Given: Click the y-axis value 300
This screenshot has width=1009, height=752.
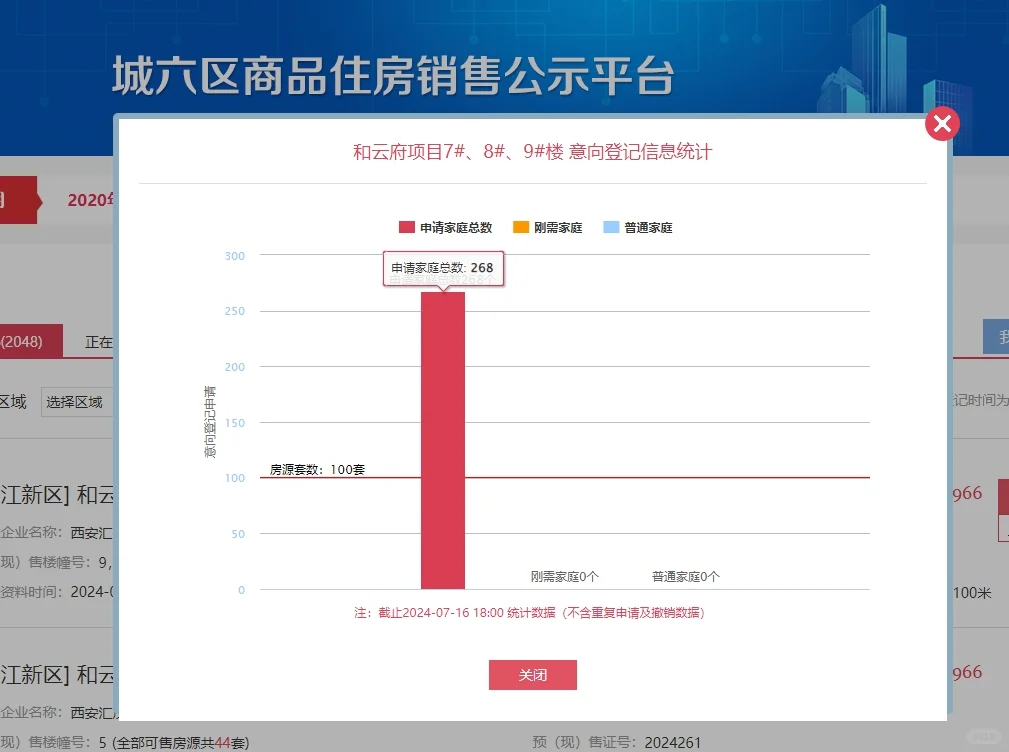Looking at the screenshot, I should point(235,256).
